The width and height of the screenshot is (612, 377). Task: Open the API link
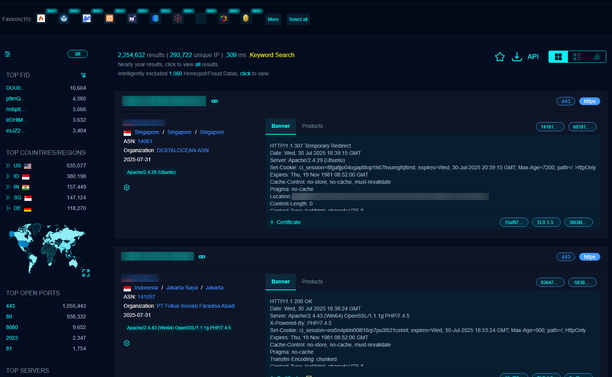(533, 57)
